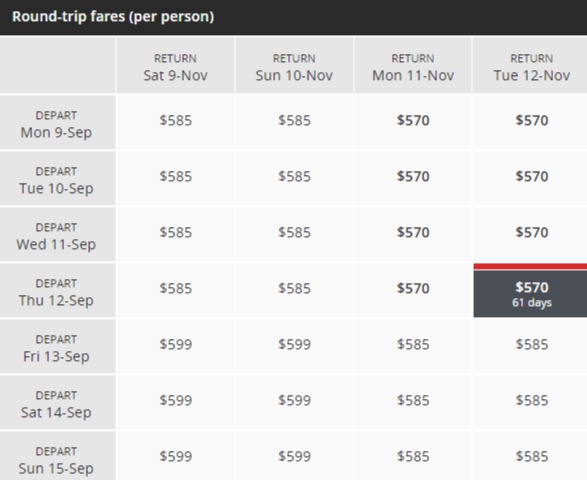
Task: Choose $585 fare Fri 13-Sep, return Tue 12-Nov
Action: [531, 344]
